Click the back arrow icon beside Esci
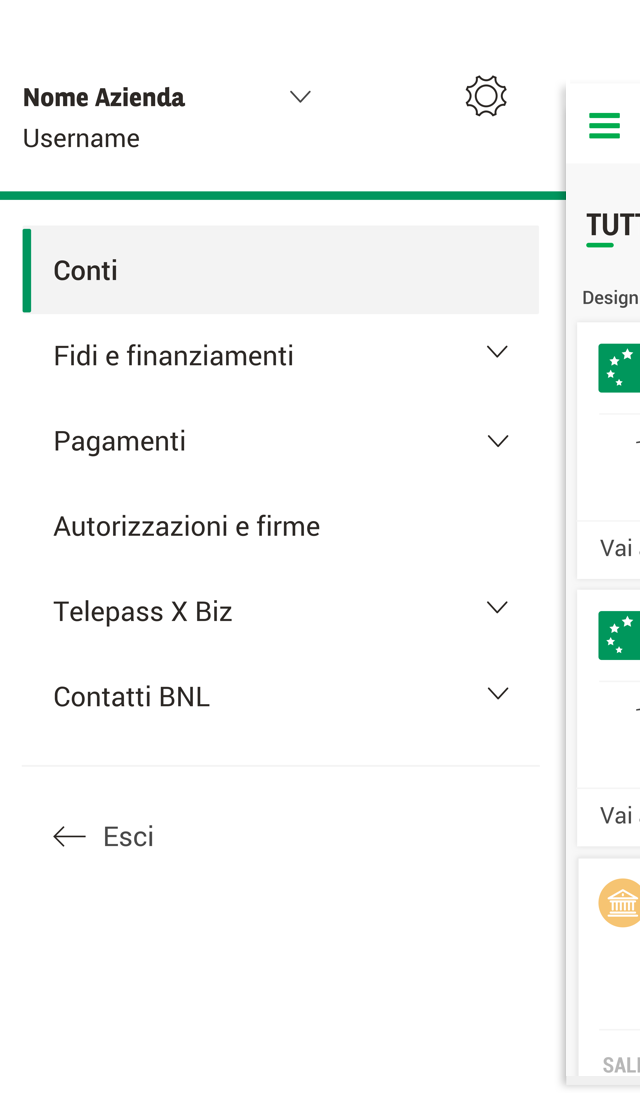 69,837
